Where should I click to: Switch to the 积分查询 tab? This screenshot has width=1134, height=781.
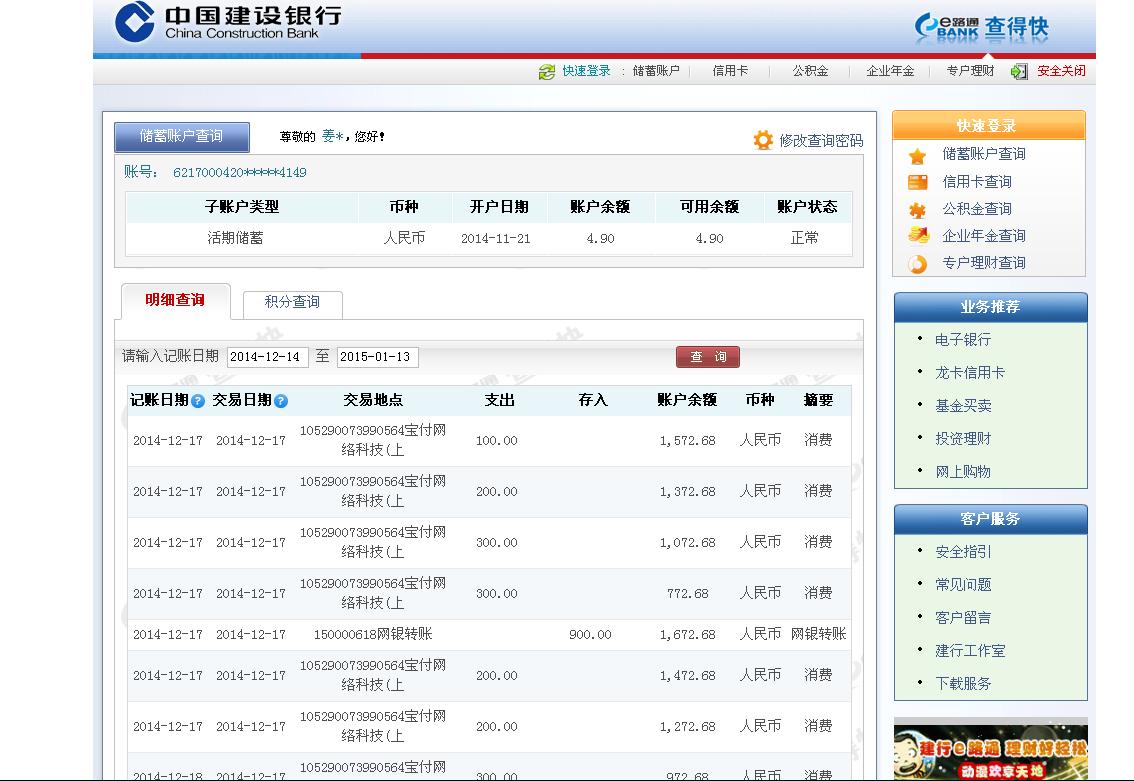[x=292, y=302]
